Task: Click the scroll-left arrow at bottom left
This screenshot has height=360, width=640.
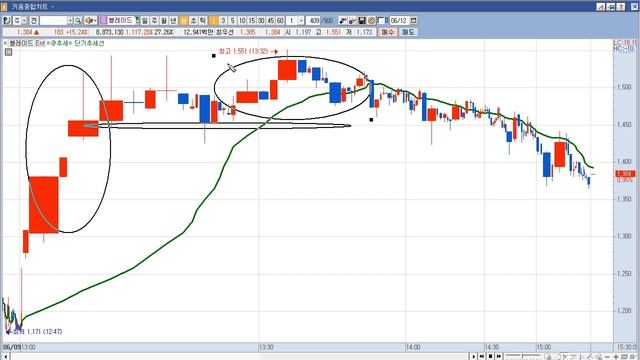Action: (x=5, y=357)
